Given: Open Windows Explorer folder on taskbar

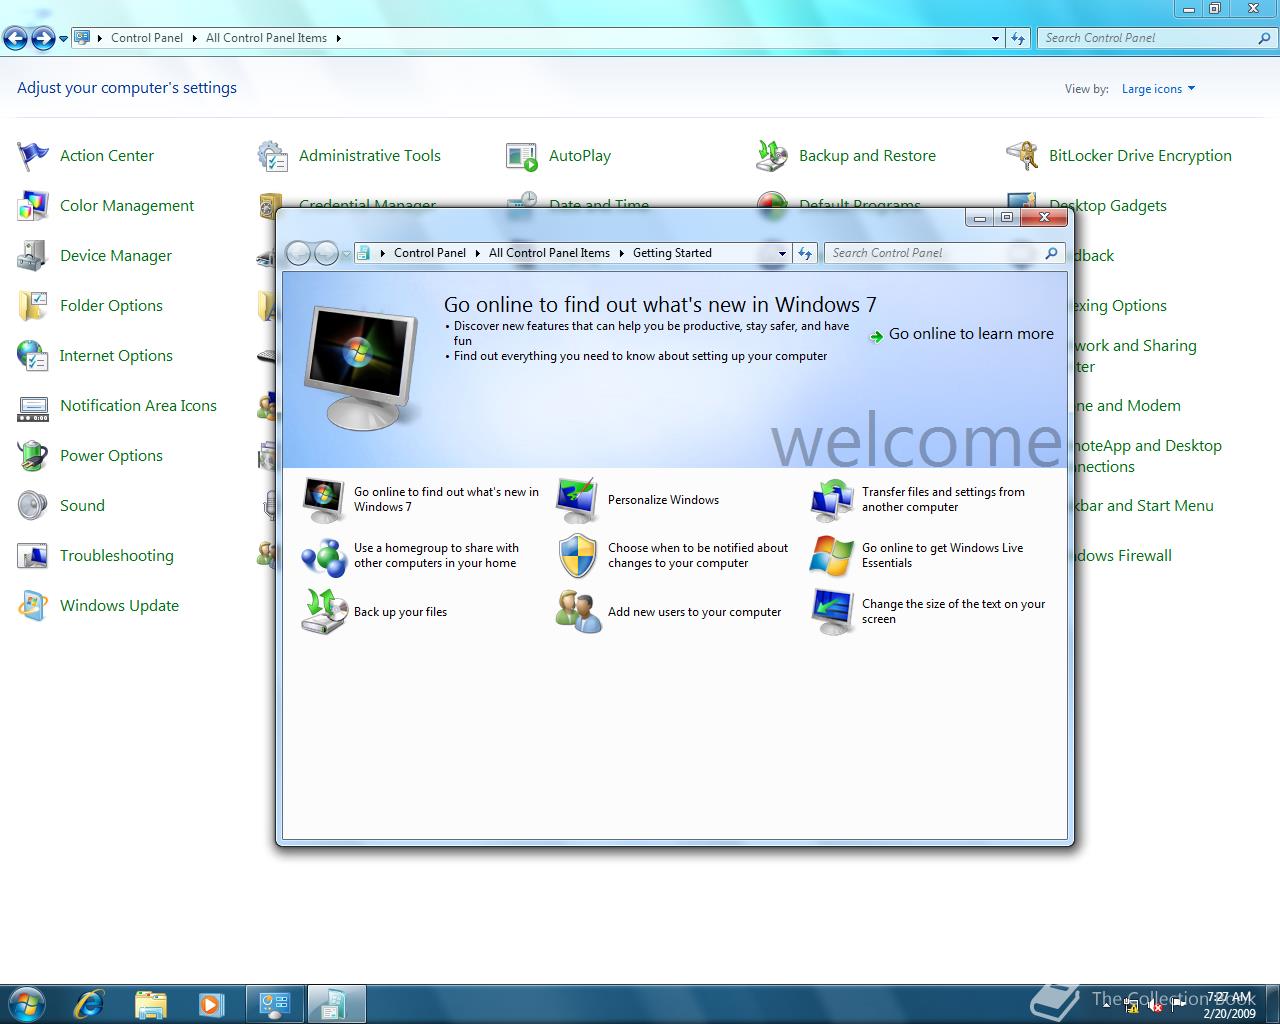Looking at the screenshot, I should pyautogui.click(x=150, y=1003).
